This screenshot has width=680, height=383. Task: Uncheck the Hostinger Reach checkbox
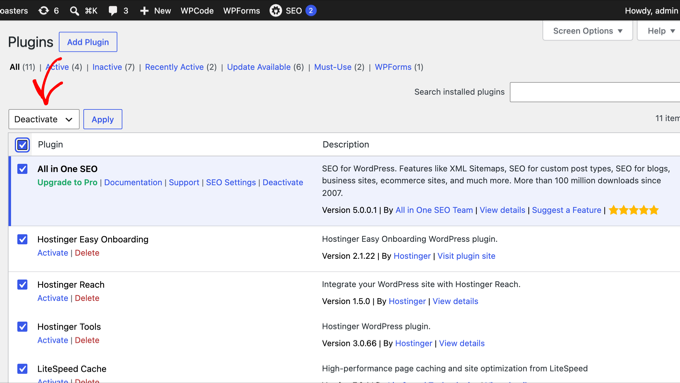click(x=22, y=285)
